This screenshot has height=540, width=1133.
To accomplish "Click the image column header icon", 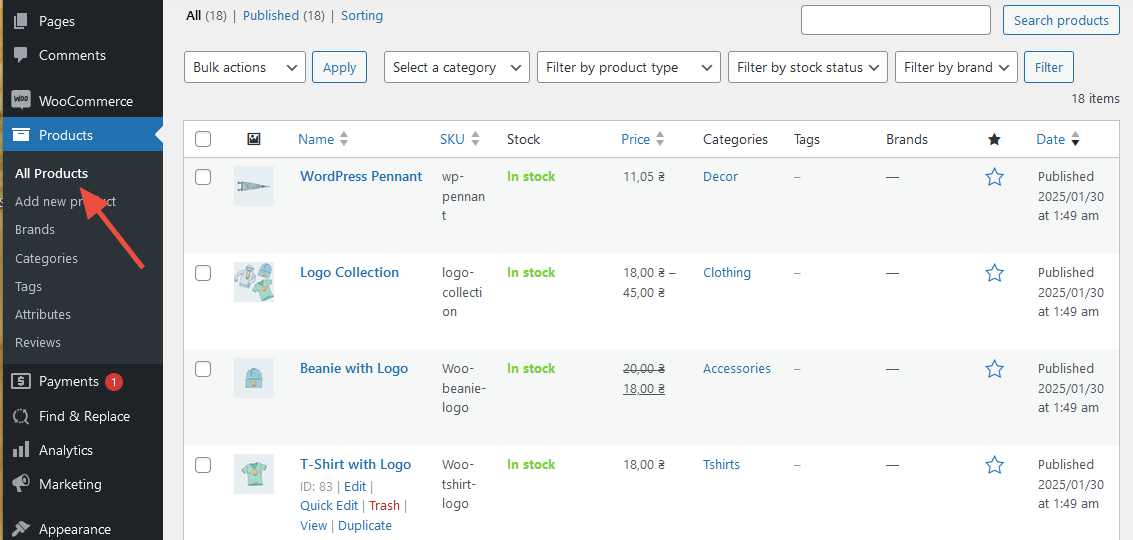I will point(254,139).
